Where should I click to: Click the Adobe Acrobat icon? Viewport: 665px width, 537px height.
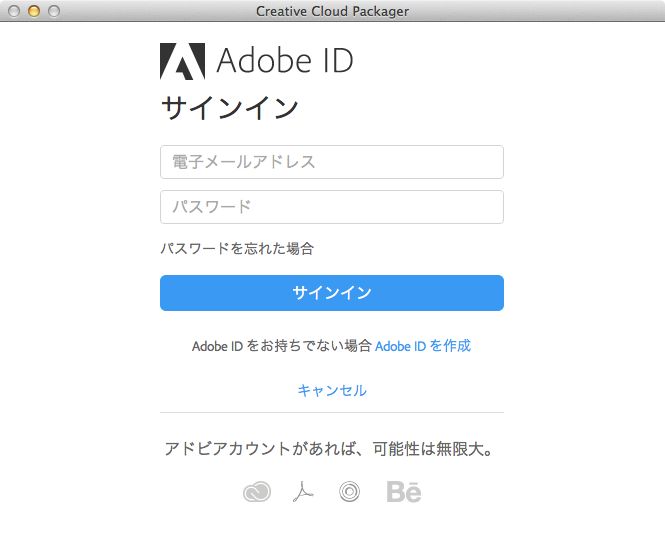(x=303, y=491)
